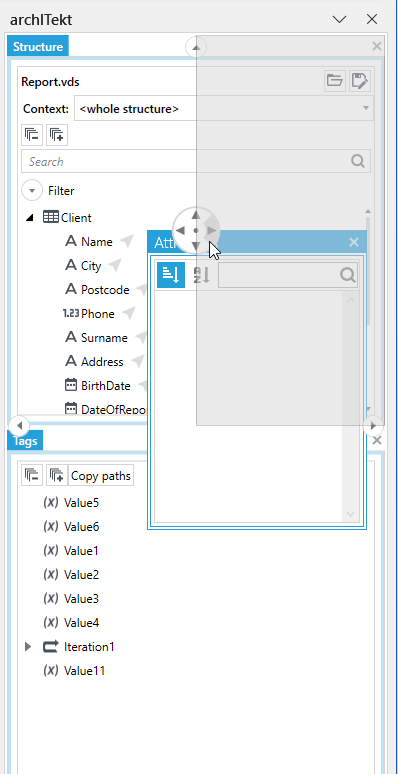Image resolution: width=398 pixels, height=774 pixels.
Task: Toggle alphabetical sort in attributes panel
Action: click(201, 275)
